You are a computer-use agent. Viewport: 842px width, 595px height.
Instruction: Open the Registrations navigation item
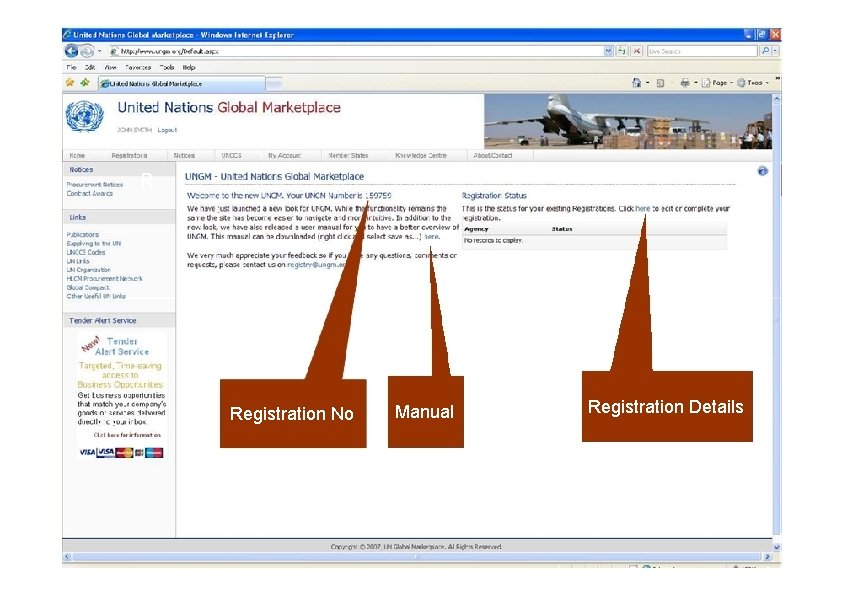[x=129, y=155]
